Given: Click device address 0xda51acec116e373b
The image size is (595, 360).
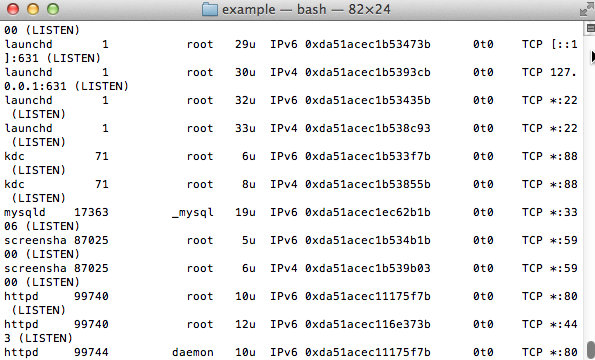Looking at the screenshot, I should pos(368,324).
